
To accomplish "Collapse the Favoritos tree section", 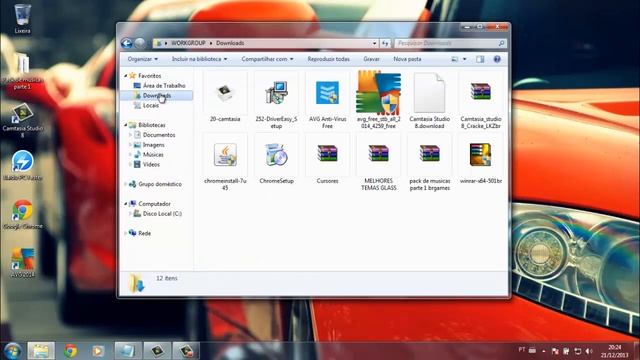I will [126, 76].
